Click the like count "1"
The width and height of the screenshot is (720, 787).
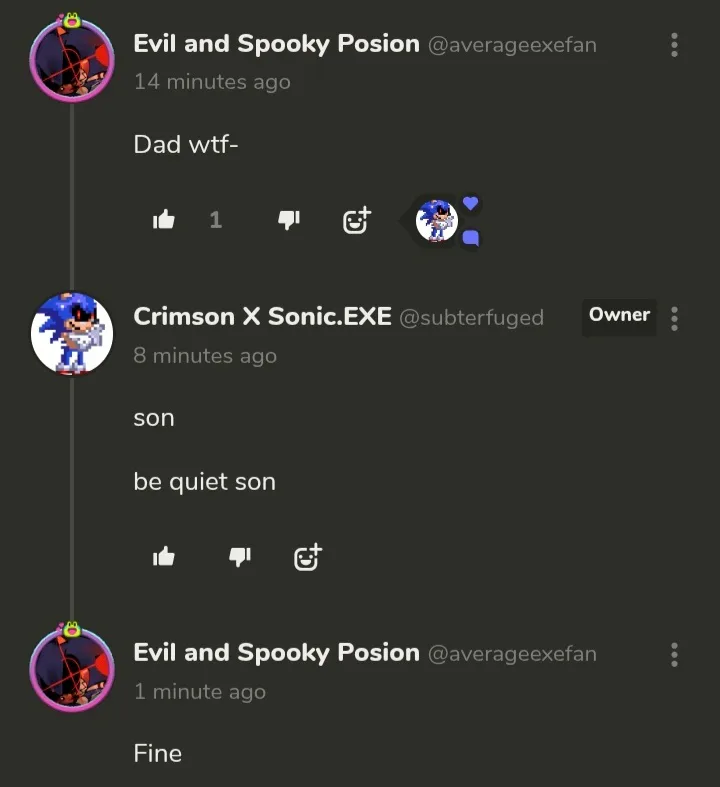[x=215, y=220]
